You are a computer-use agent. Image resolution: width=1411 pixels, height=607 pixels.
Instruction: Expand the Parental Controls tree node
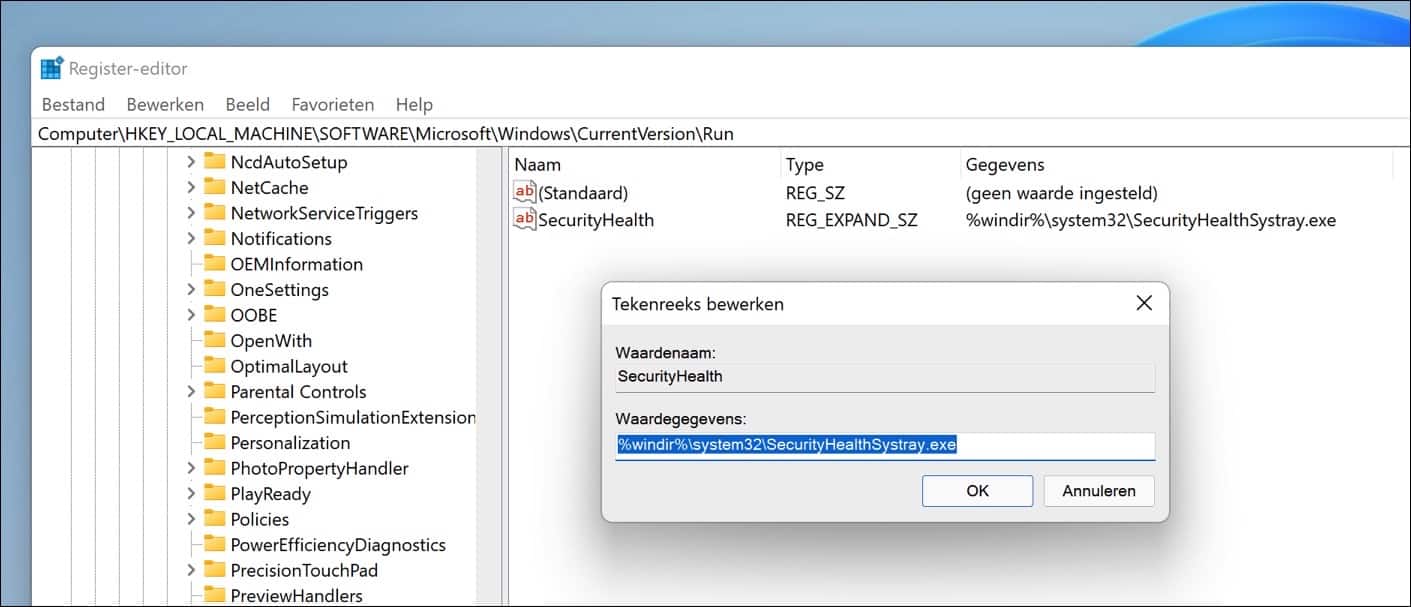[x=190, y=391]
